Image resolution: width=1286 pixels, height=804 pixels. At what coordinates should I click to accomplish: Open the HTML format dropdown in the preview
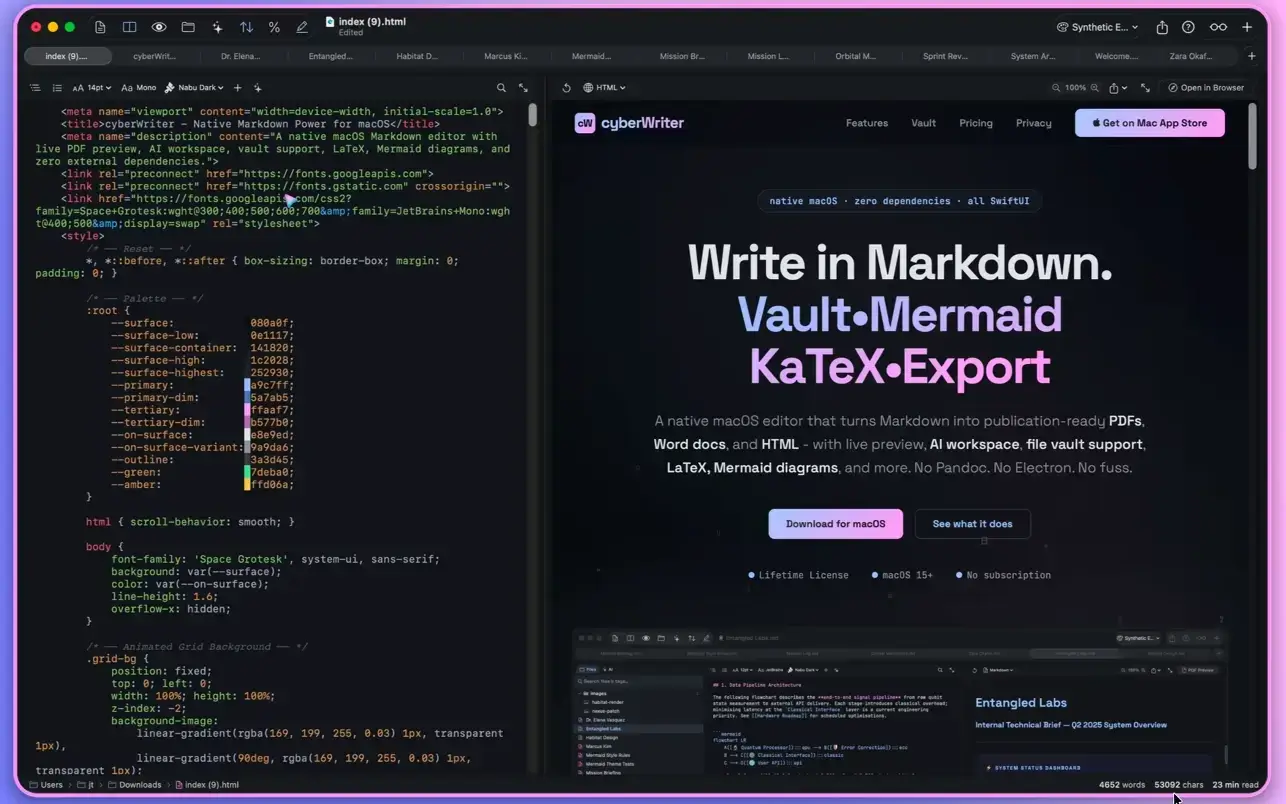pos(606,88)
